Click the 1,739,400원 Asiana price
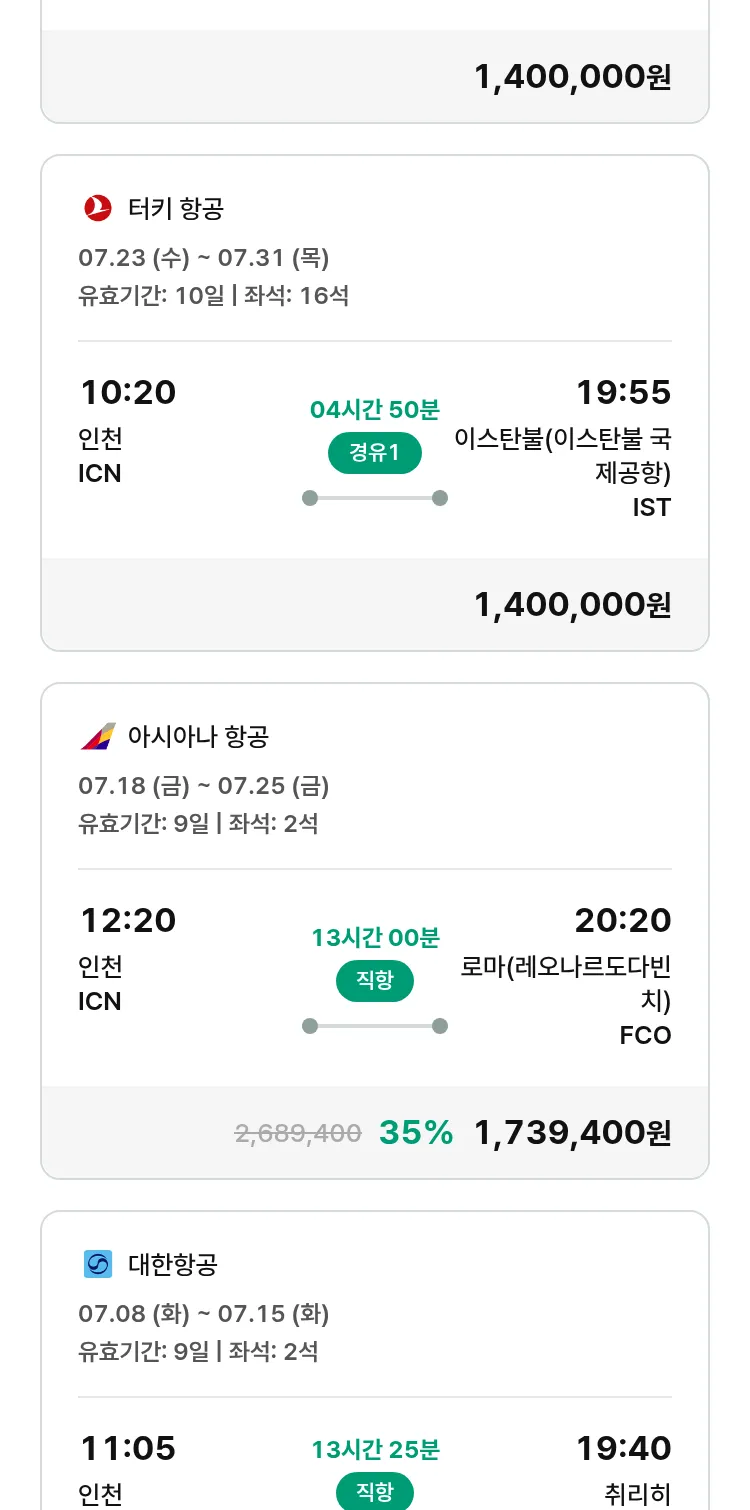 572,1132
